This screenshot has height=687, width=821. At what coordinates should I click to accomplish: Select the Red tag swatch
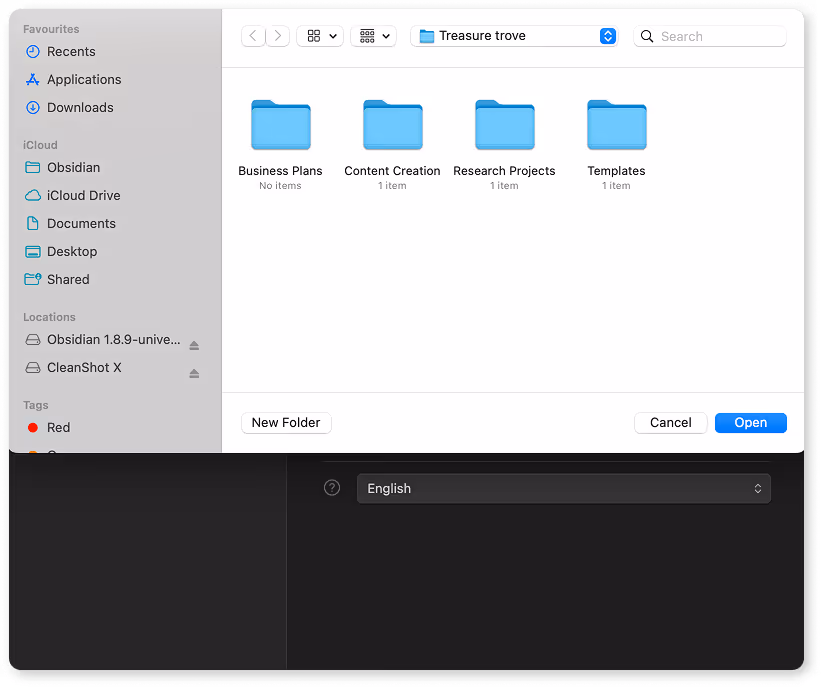click(x=33, y=427)
